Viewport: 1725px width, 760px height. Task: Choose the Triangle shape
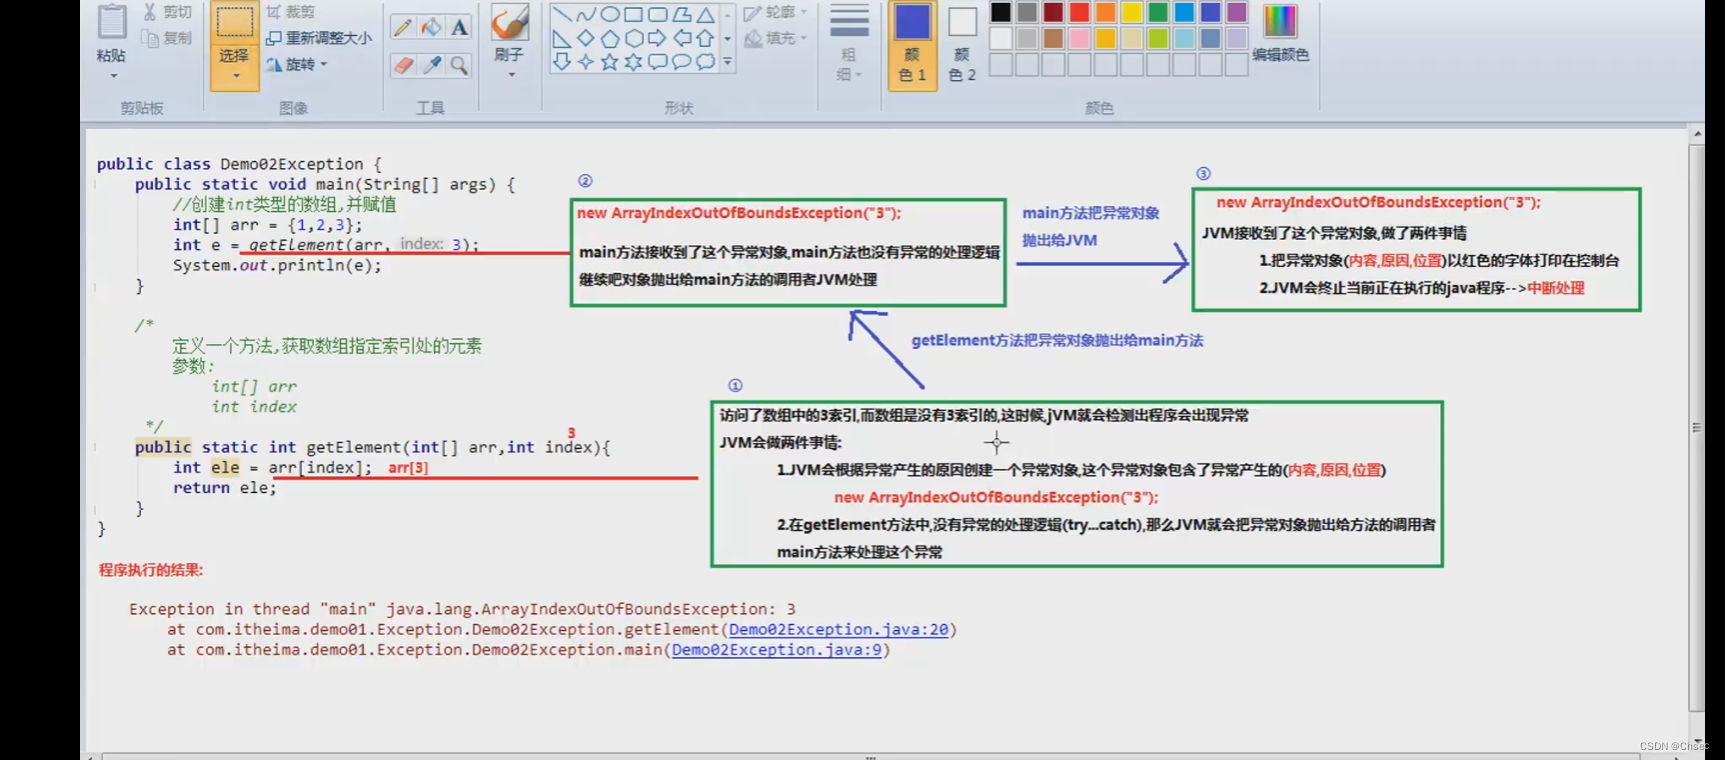tap(705, 14)
